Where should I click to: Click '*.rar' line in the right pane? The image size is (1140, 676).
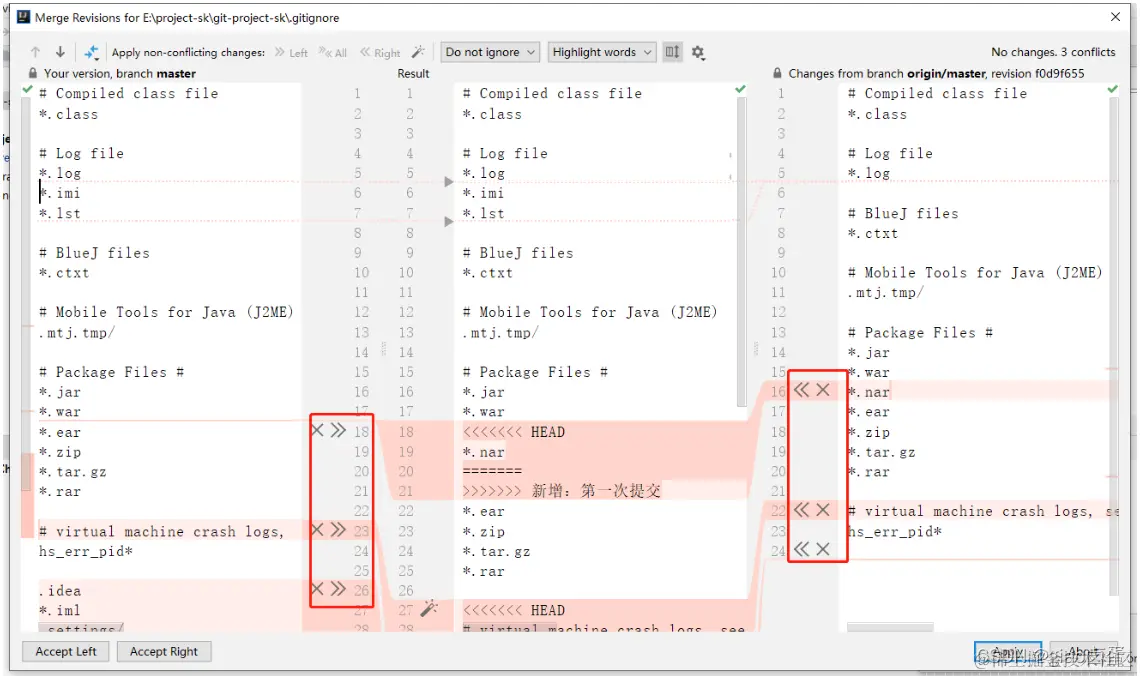[868, 472]
